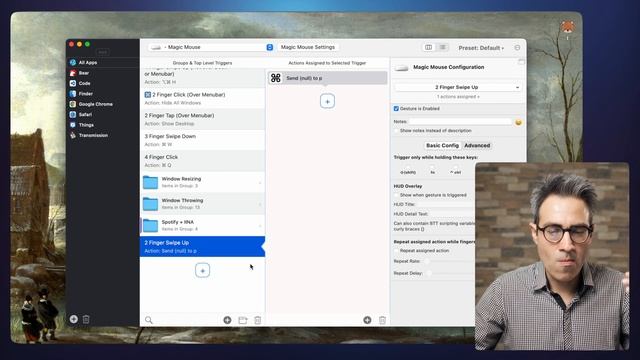Image resolution: width=640 pixels, height=360 pixels.
Task: Expand the Window Throwing group chevron
Action: click(260, 204)
